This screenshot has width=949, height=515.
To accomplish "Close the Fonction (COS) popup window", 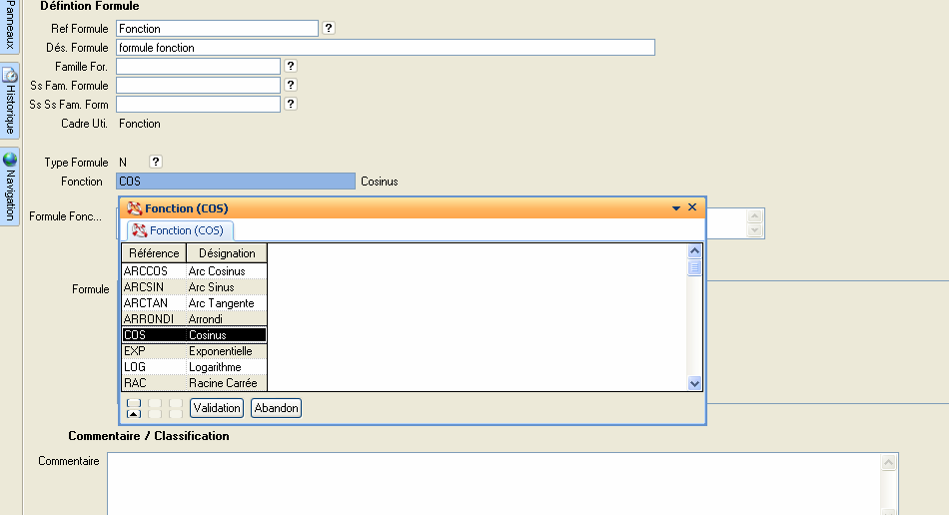I will tap(692, 207).
